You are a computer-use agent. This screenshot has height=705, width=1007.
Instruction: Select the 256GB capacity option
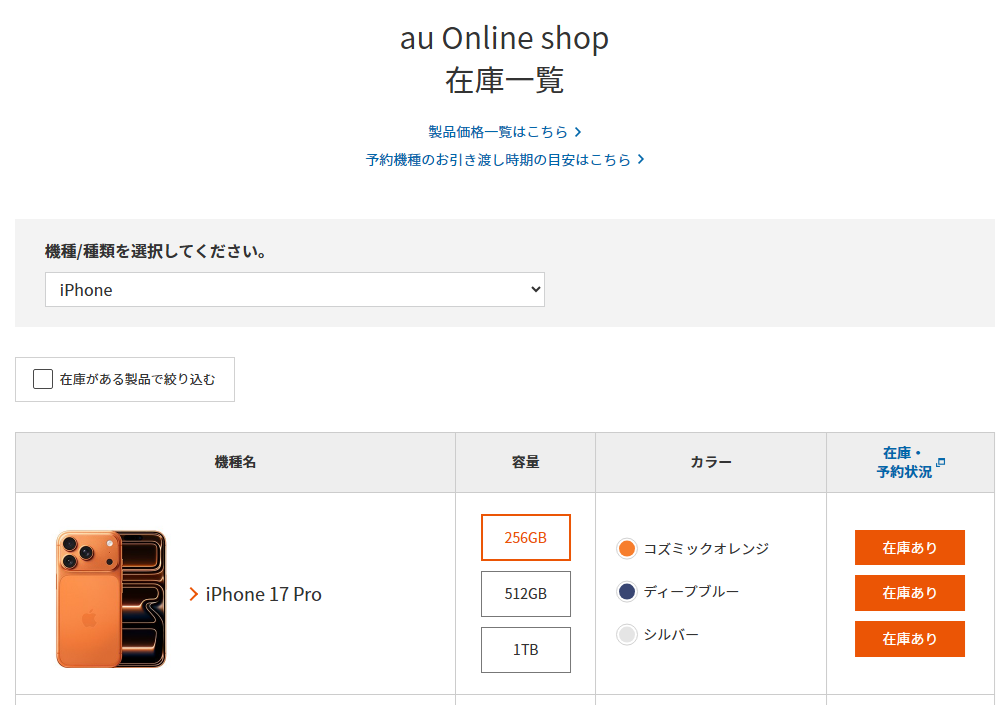[525, 538]
